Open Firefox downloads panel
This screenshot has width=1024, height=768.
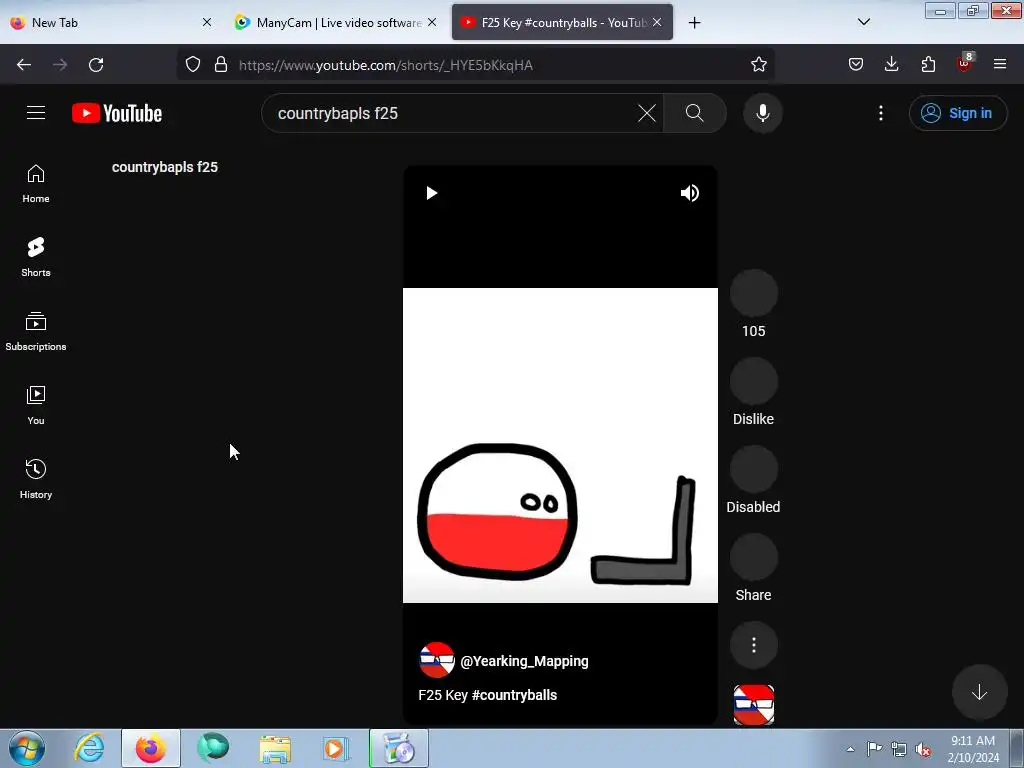(x=891, y=65)
